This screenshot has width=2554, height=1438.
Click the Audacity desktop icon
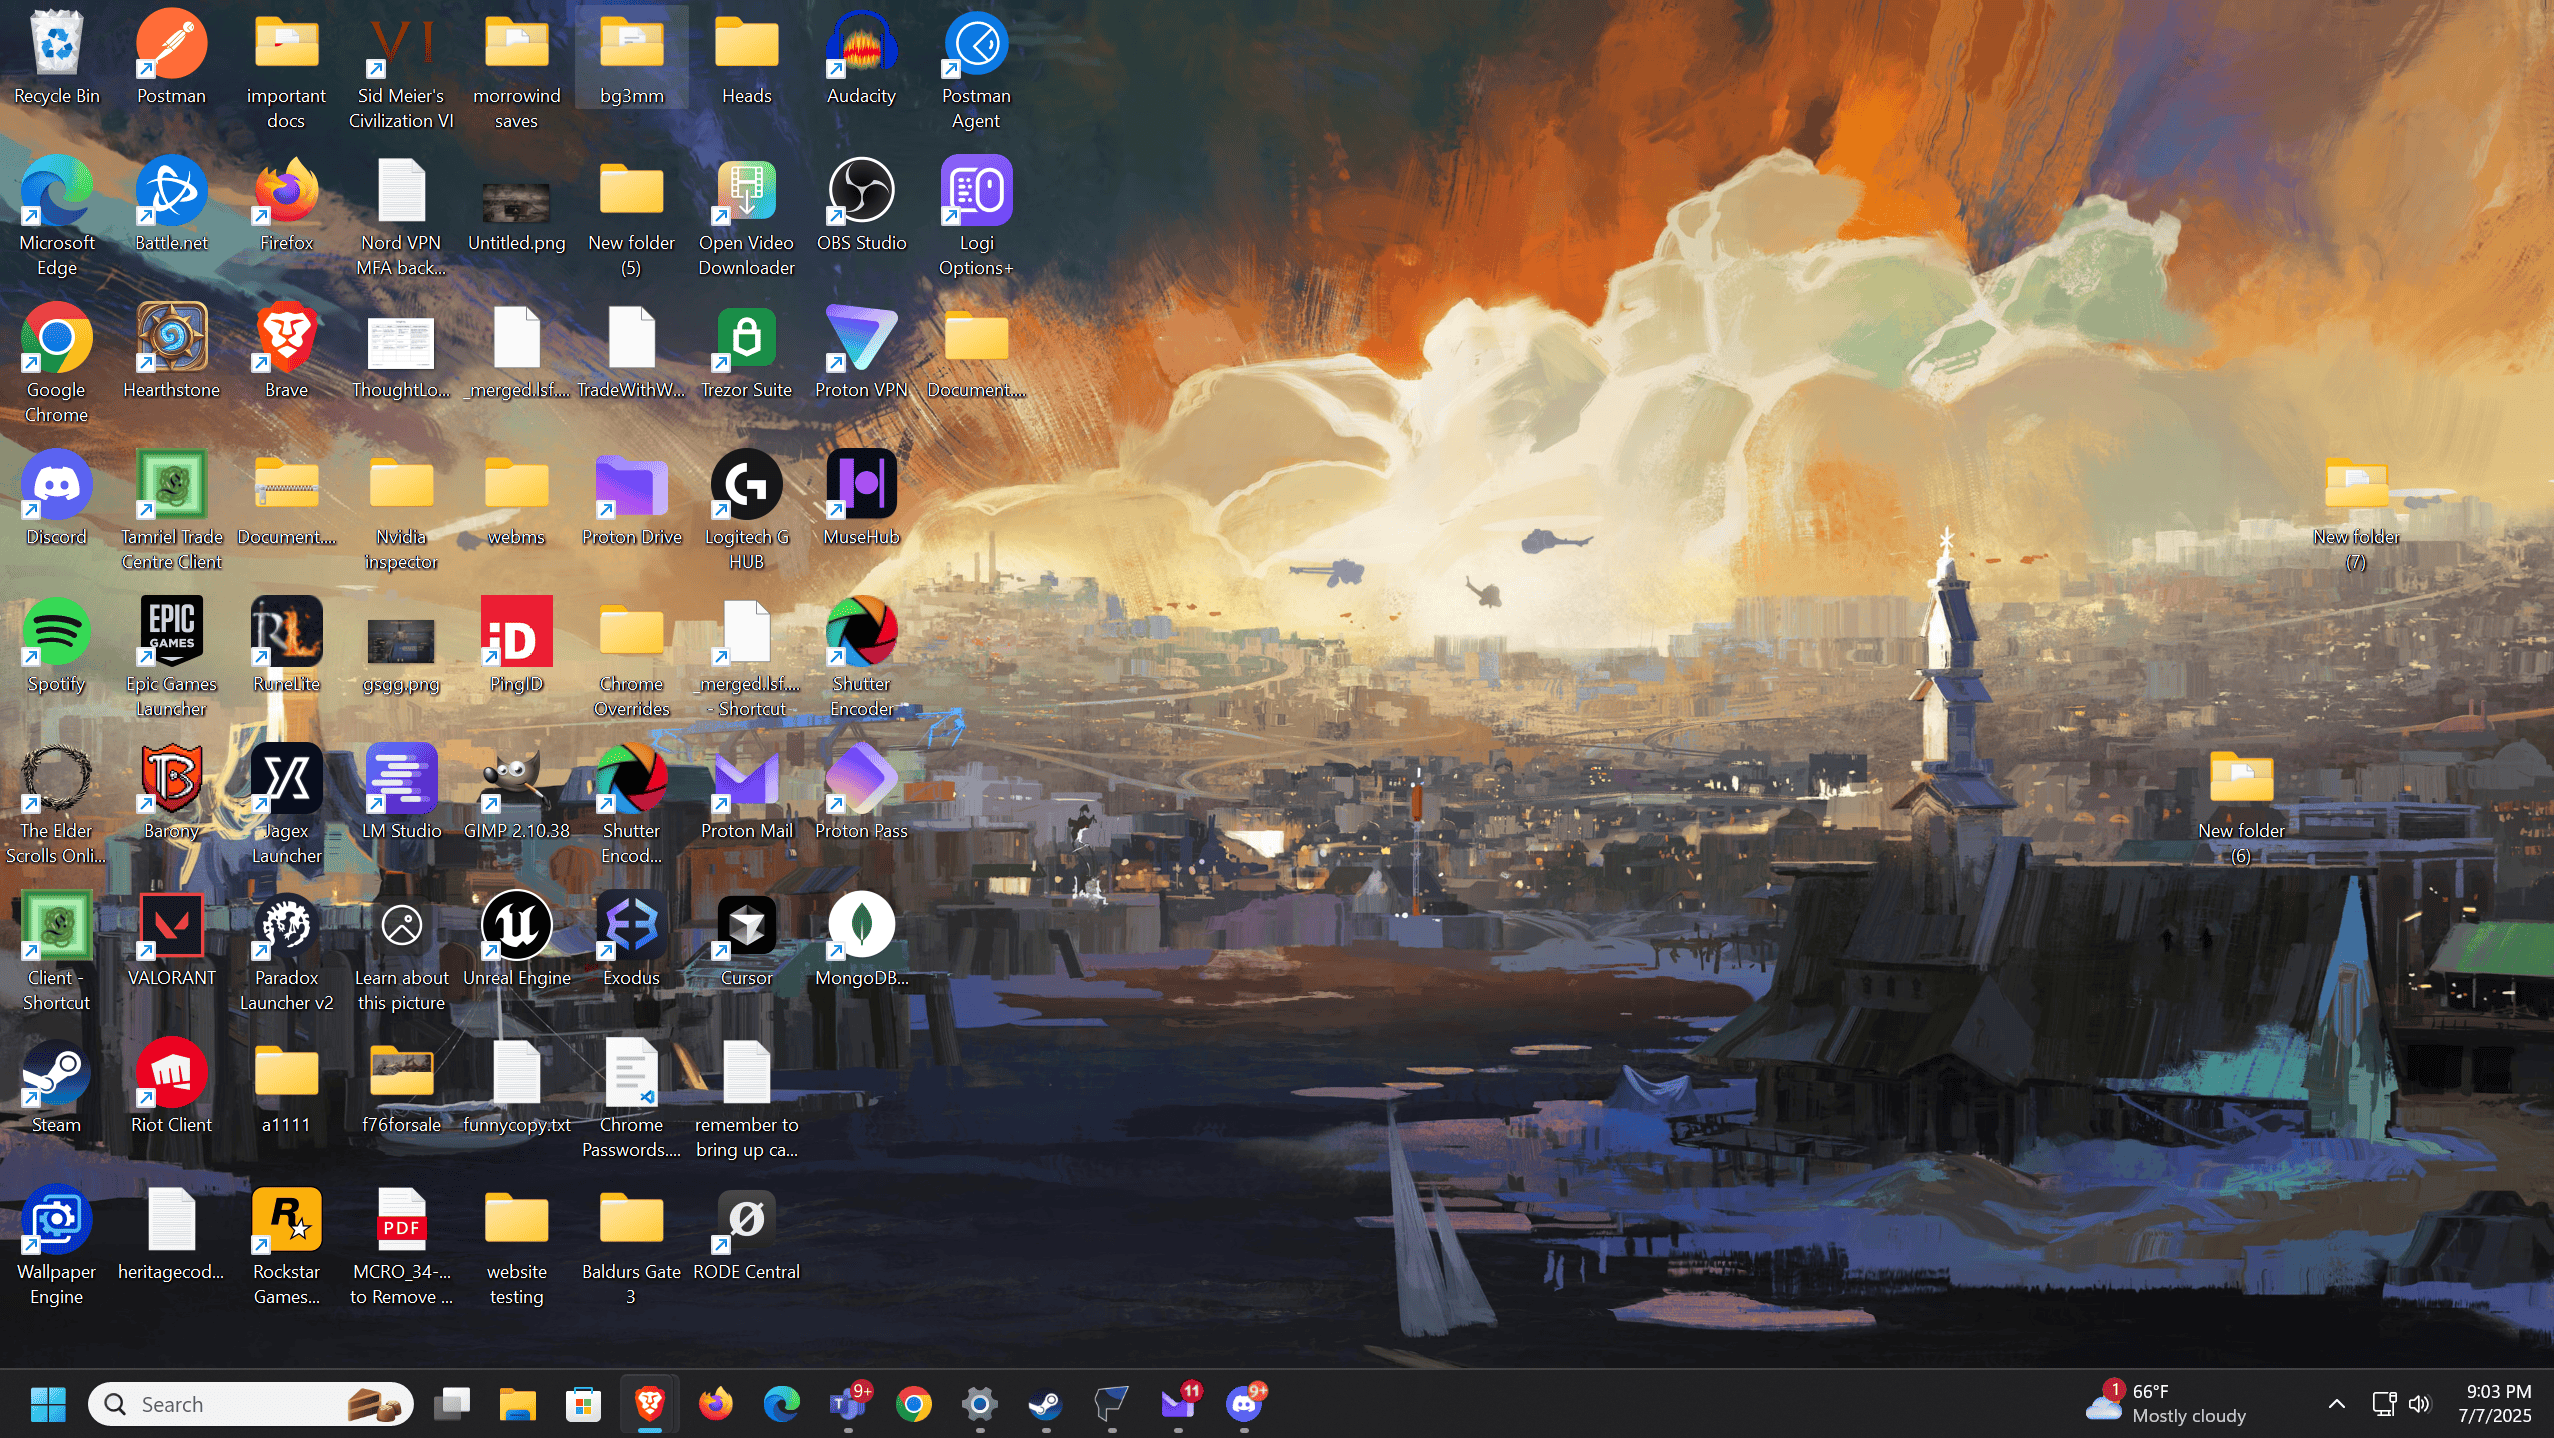coord(861,58)
